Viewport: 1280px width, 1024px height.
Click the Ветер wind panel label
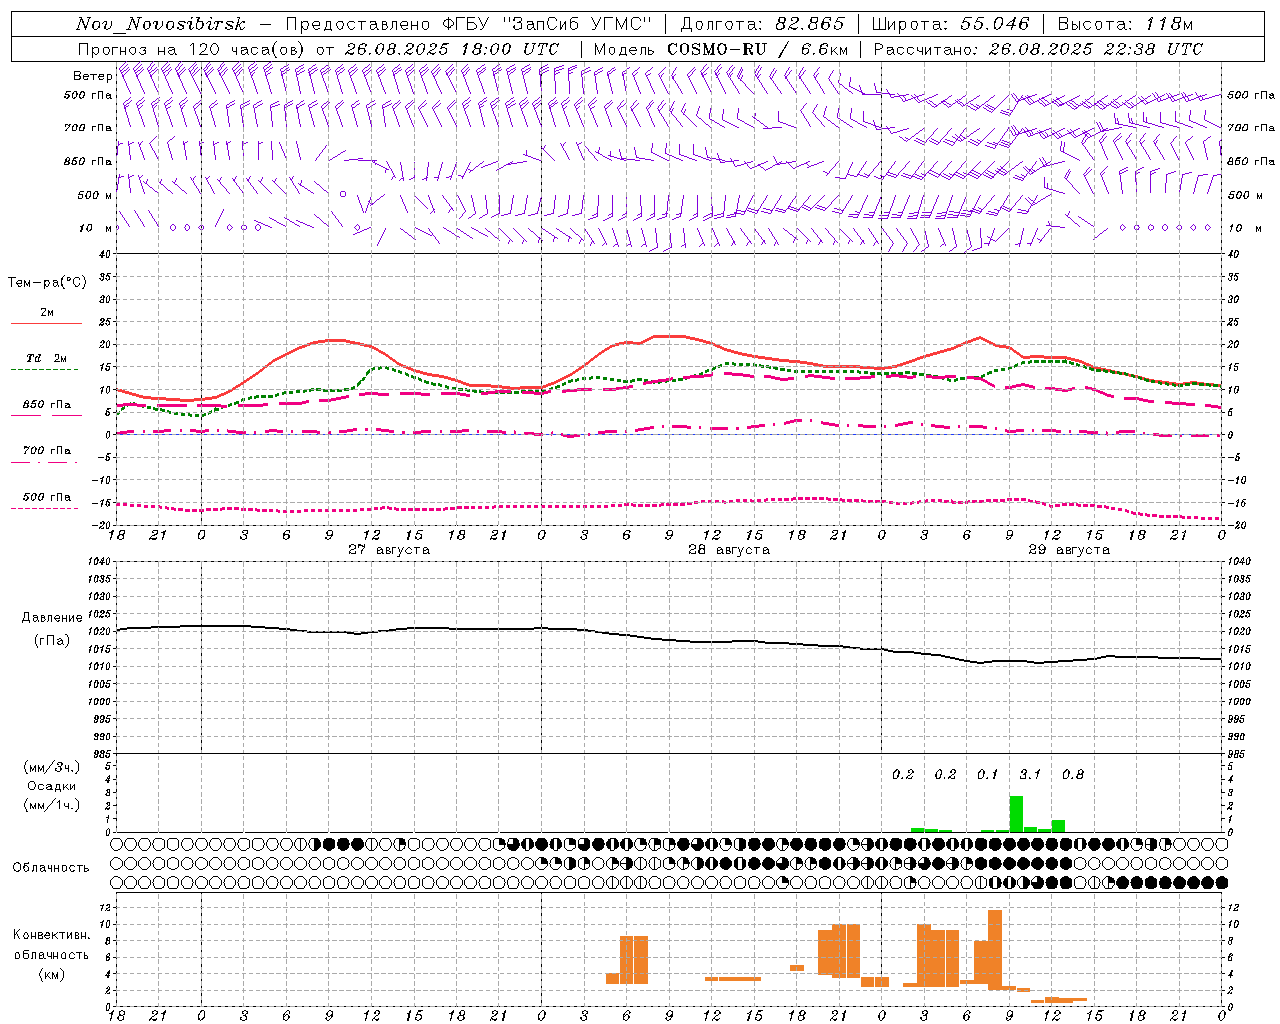coord(92,76)
